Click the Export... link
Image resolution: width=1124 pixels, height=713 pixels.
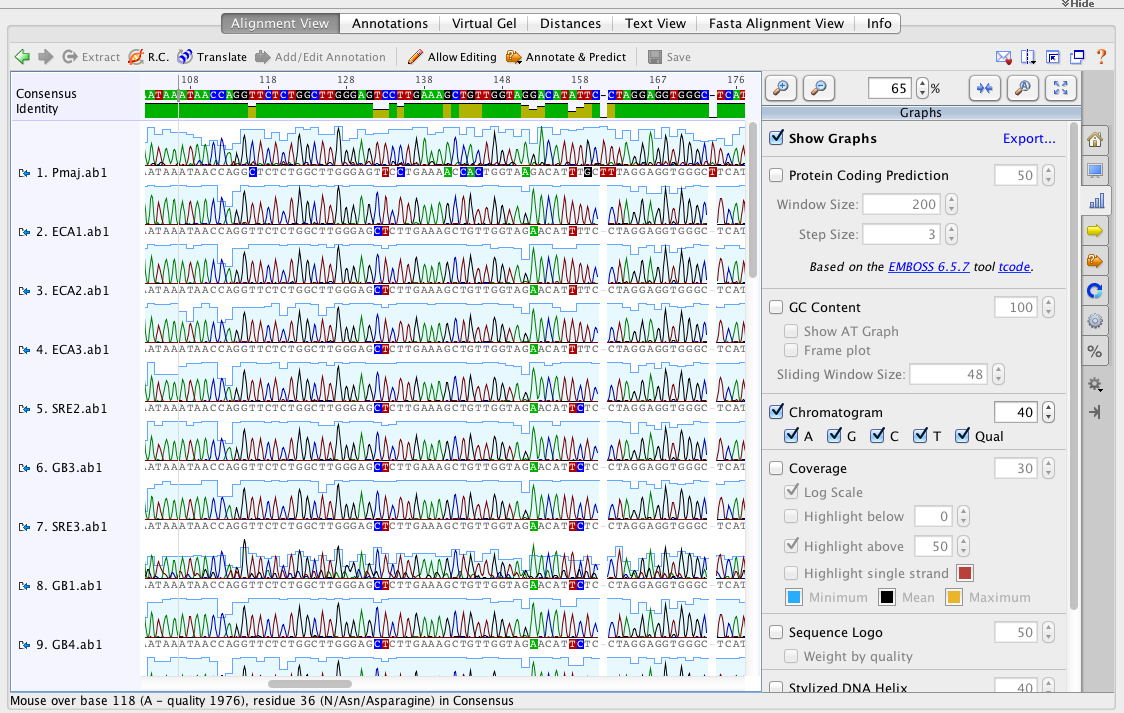coord(1029,138)
